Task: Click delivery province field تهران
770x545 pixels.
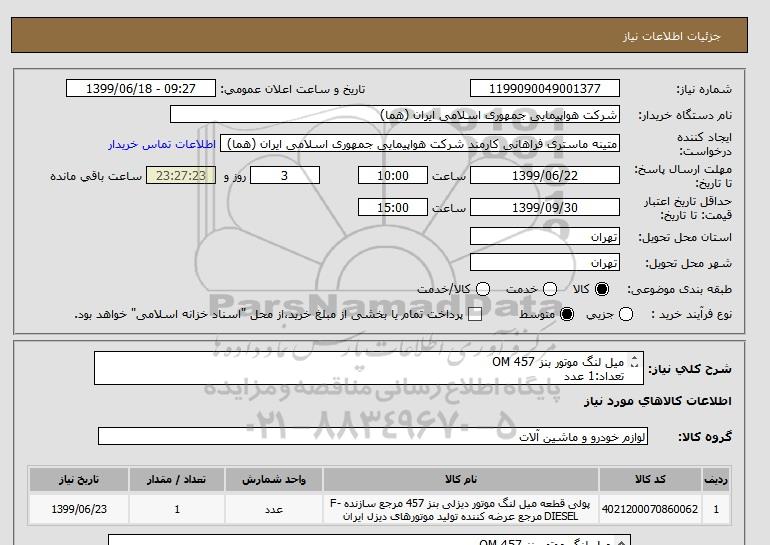Action: click(x=545, y=237)
